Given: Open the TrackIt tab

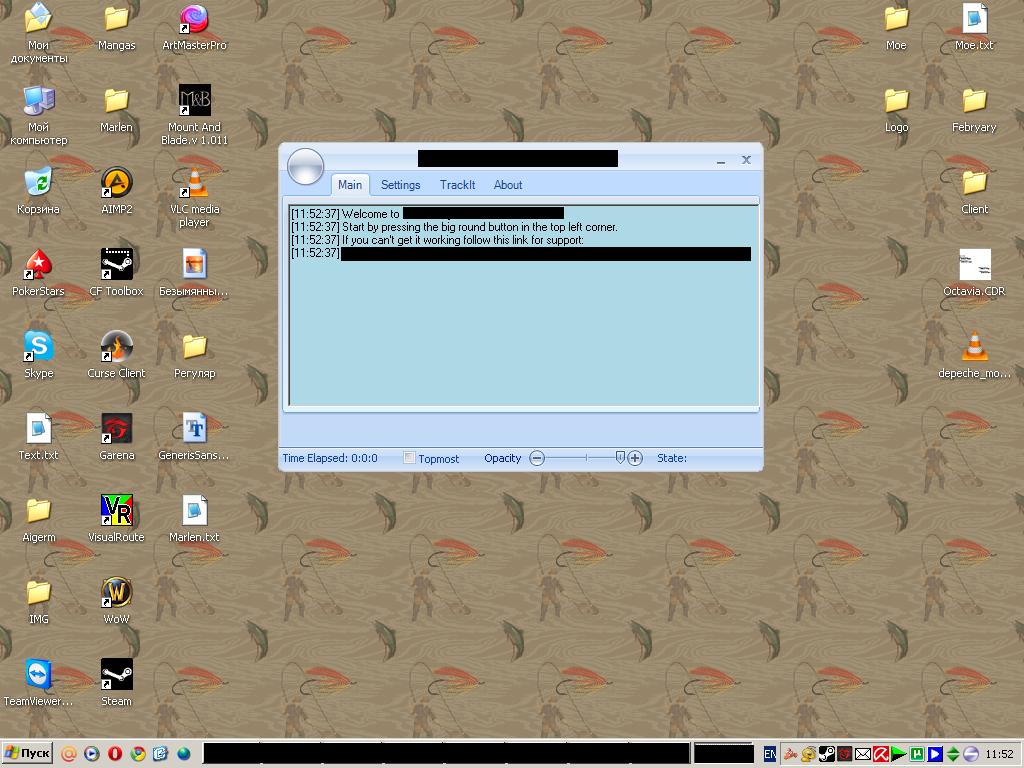Looking at the screenshot, I should point(457,185).
